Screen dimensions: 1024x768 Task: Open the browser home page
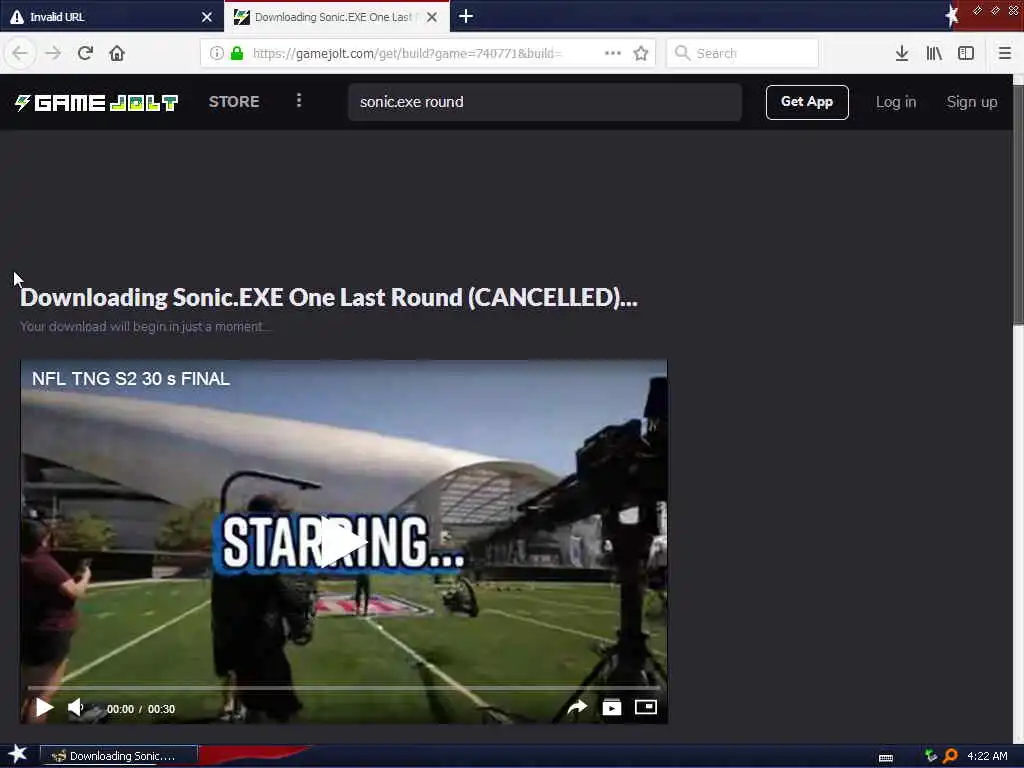117,53
